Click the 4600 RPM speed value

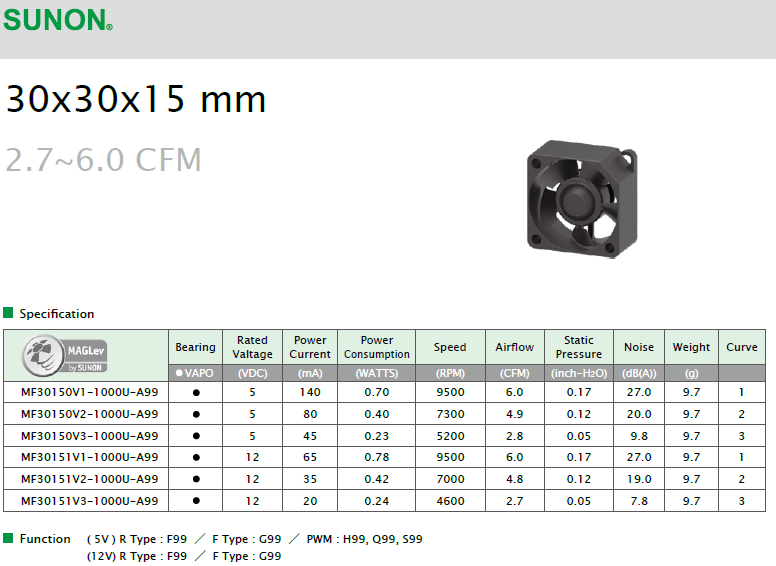450,501
